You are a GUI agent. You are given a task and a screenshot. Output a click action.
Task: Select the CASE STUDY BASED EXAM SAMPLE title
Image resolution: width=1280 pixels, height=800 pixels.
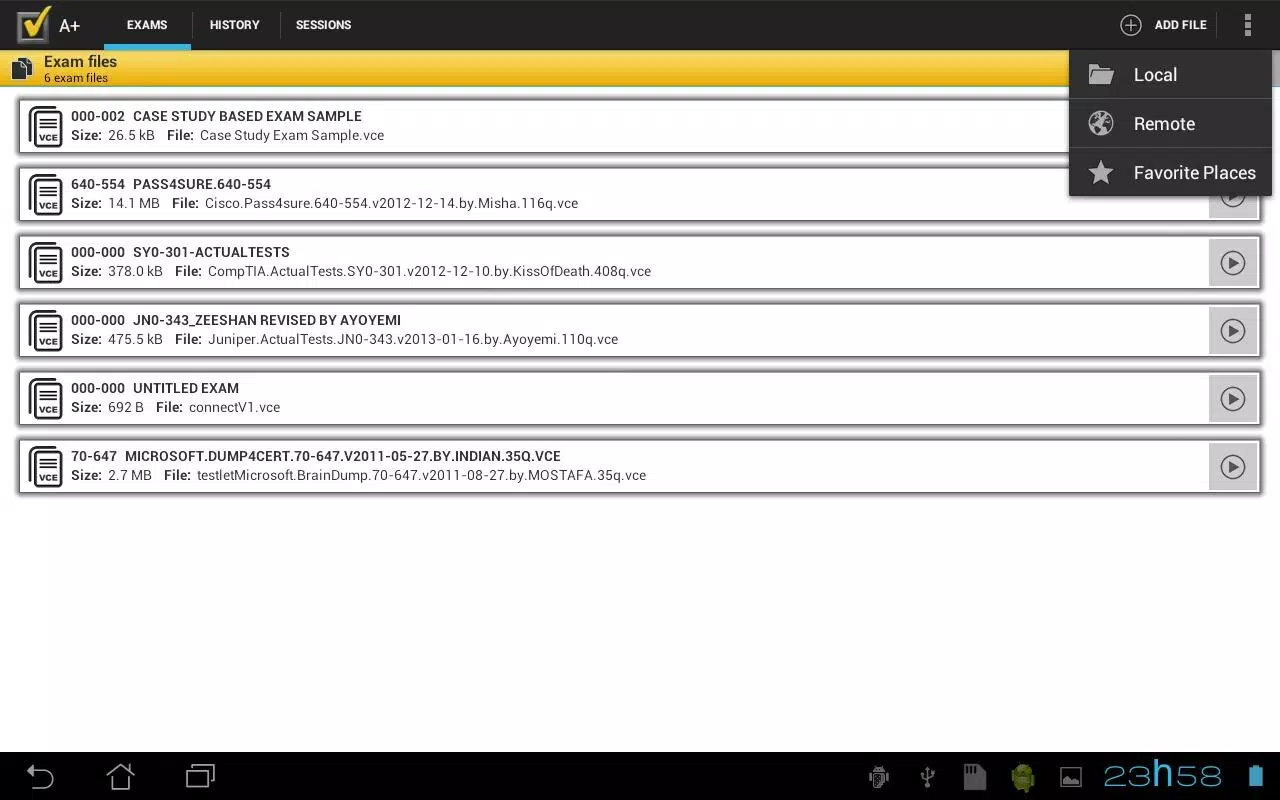pos(247,116)
